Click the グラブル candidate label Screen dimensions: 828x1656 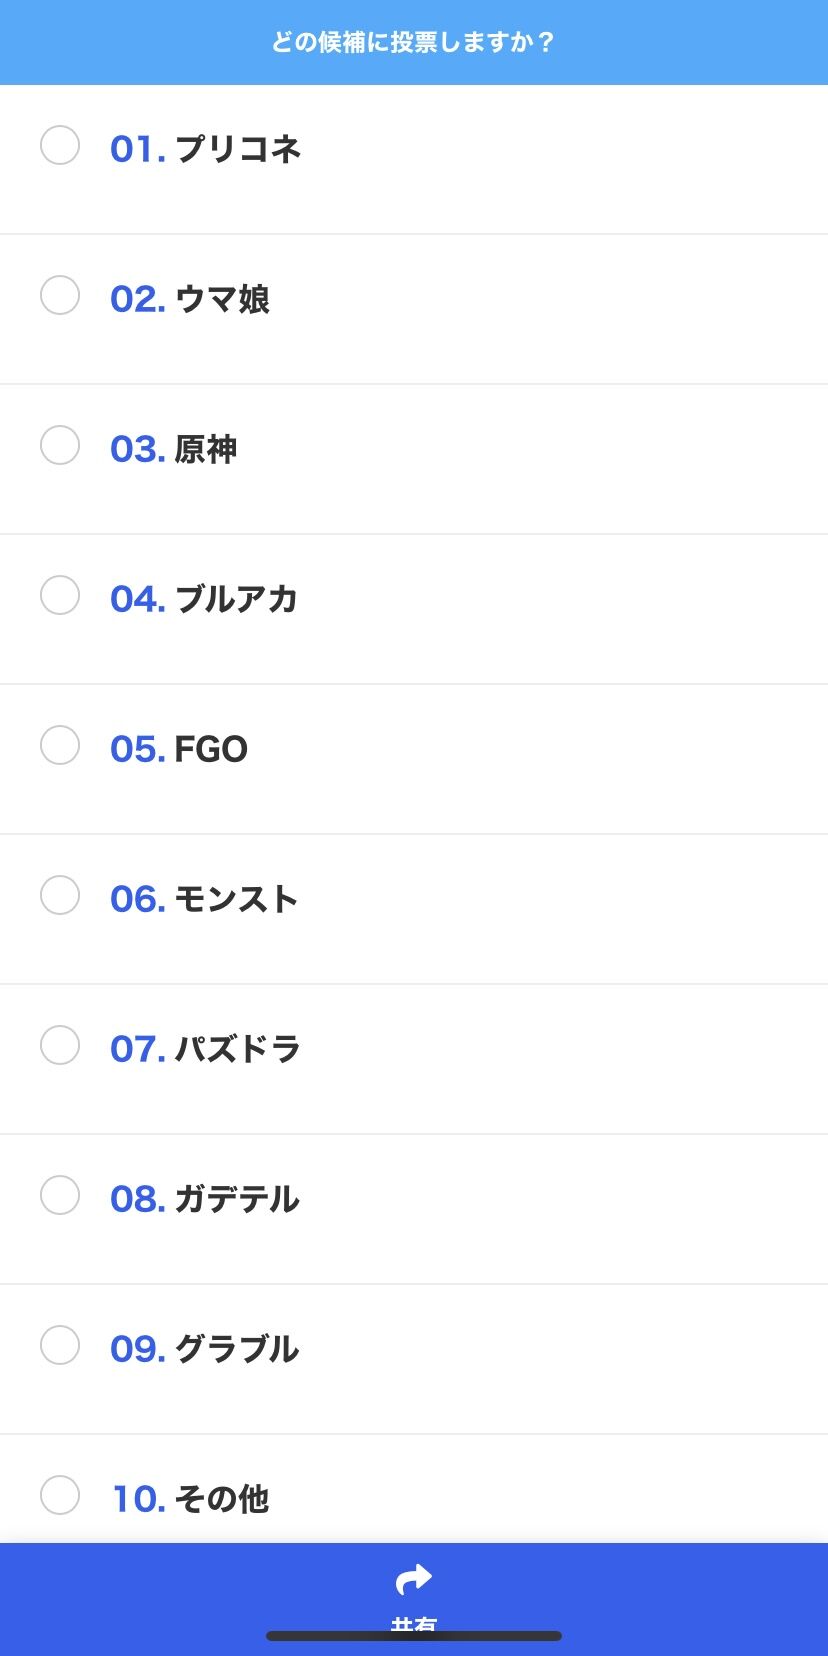tap(237, 1349)
